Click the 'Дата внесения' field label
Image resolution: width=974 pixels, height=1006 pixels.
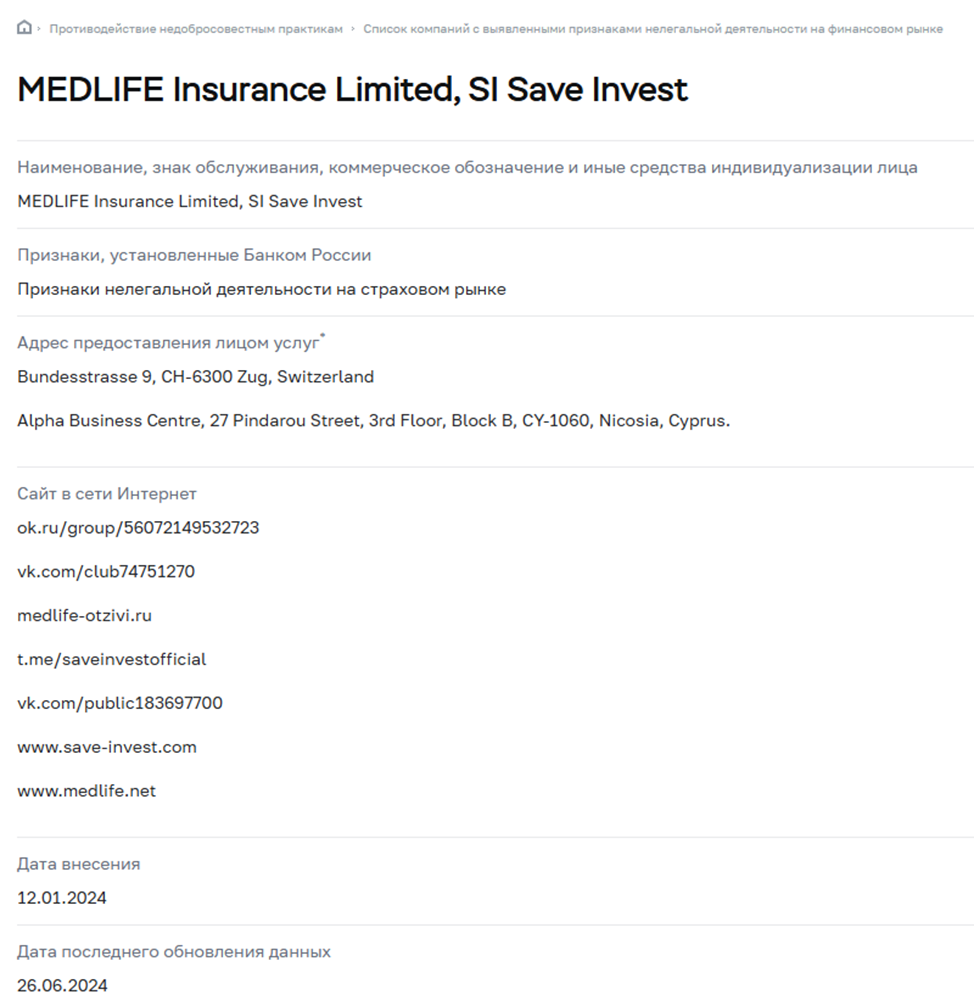79,864
